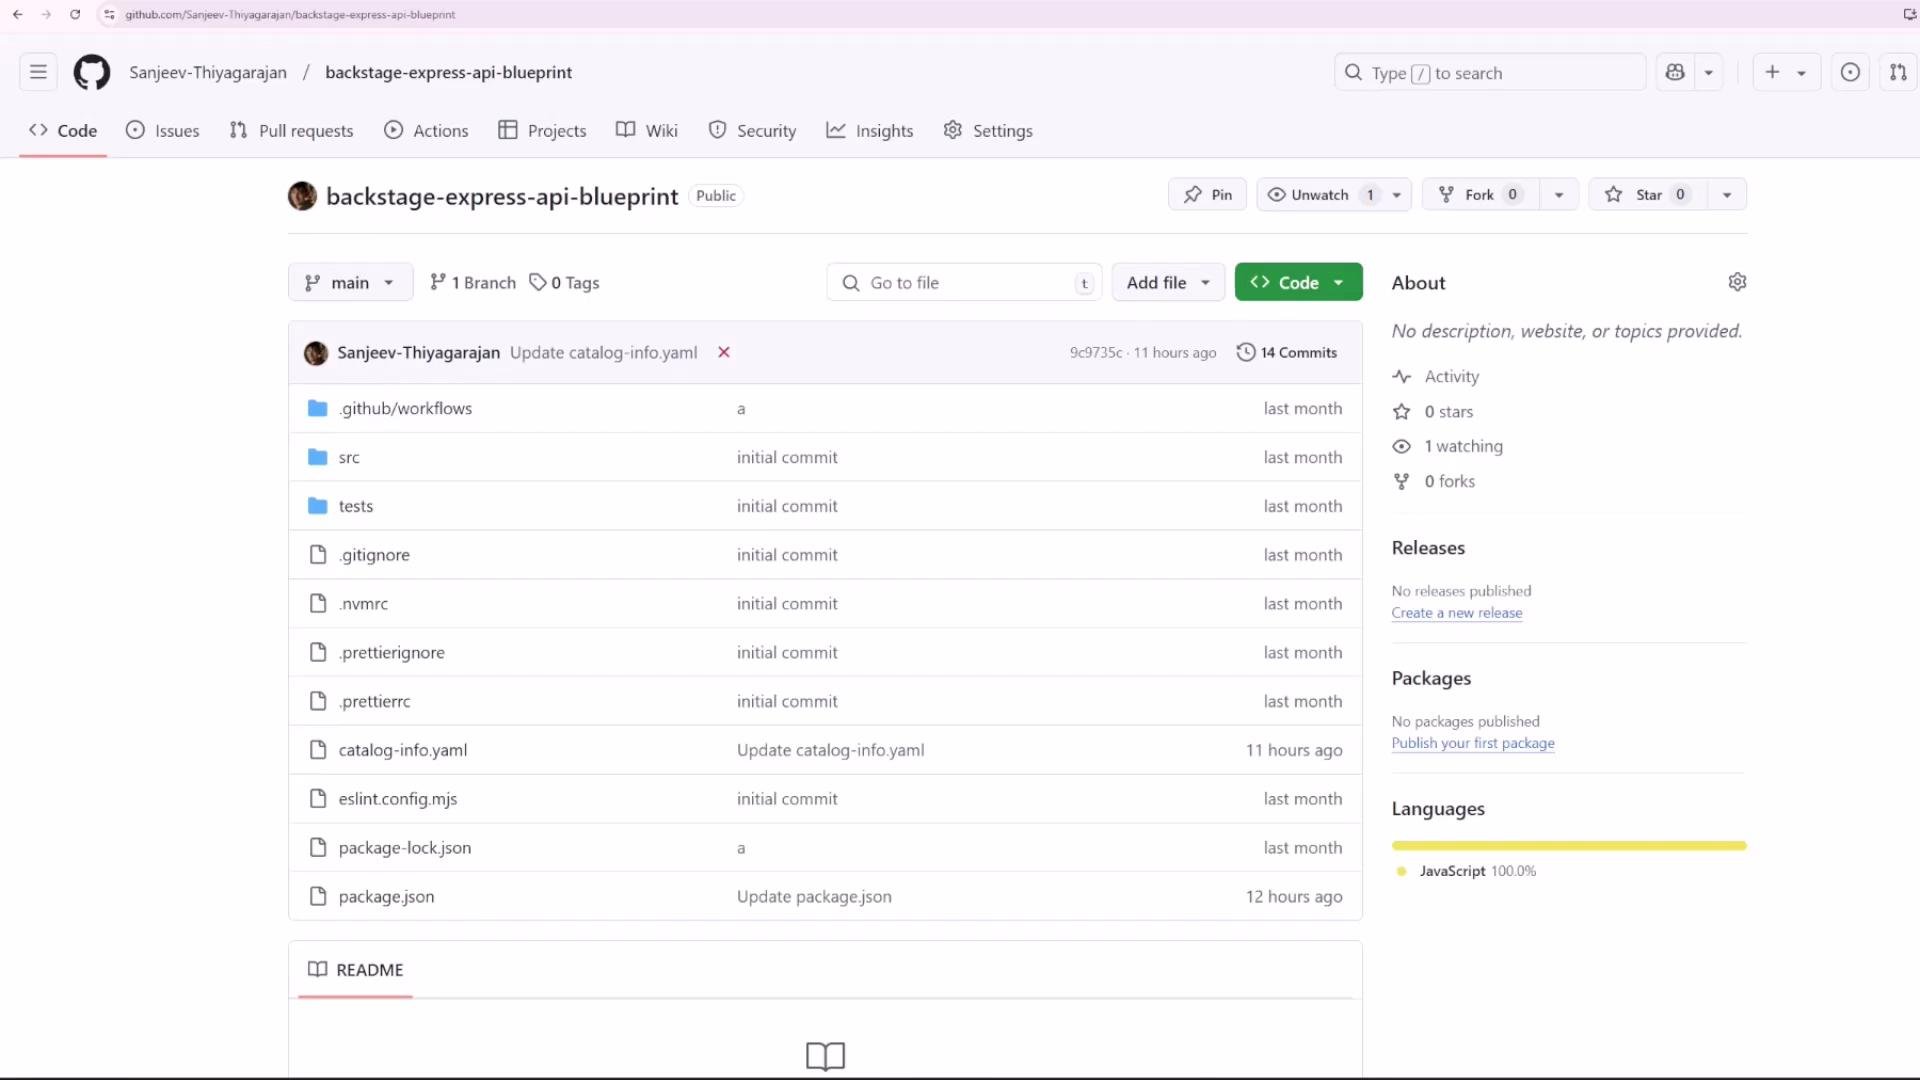The height and width of the screenshot is (1080, 1920).
Task: Click Publish your first package link
Action: click(x=1472, y=743)
